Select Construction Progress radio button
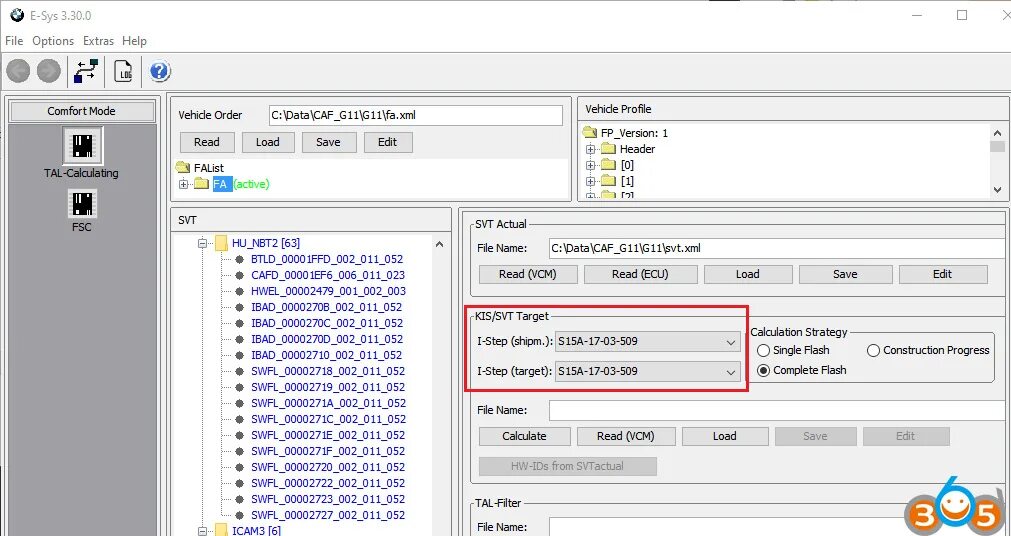Screen dimensions: 1011x536 pos(874,350)
